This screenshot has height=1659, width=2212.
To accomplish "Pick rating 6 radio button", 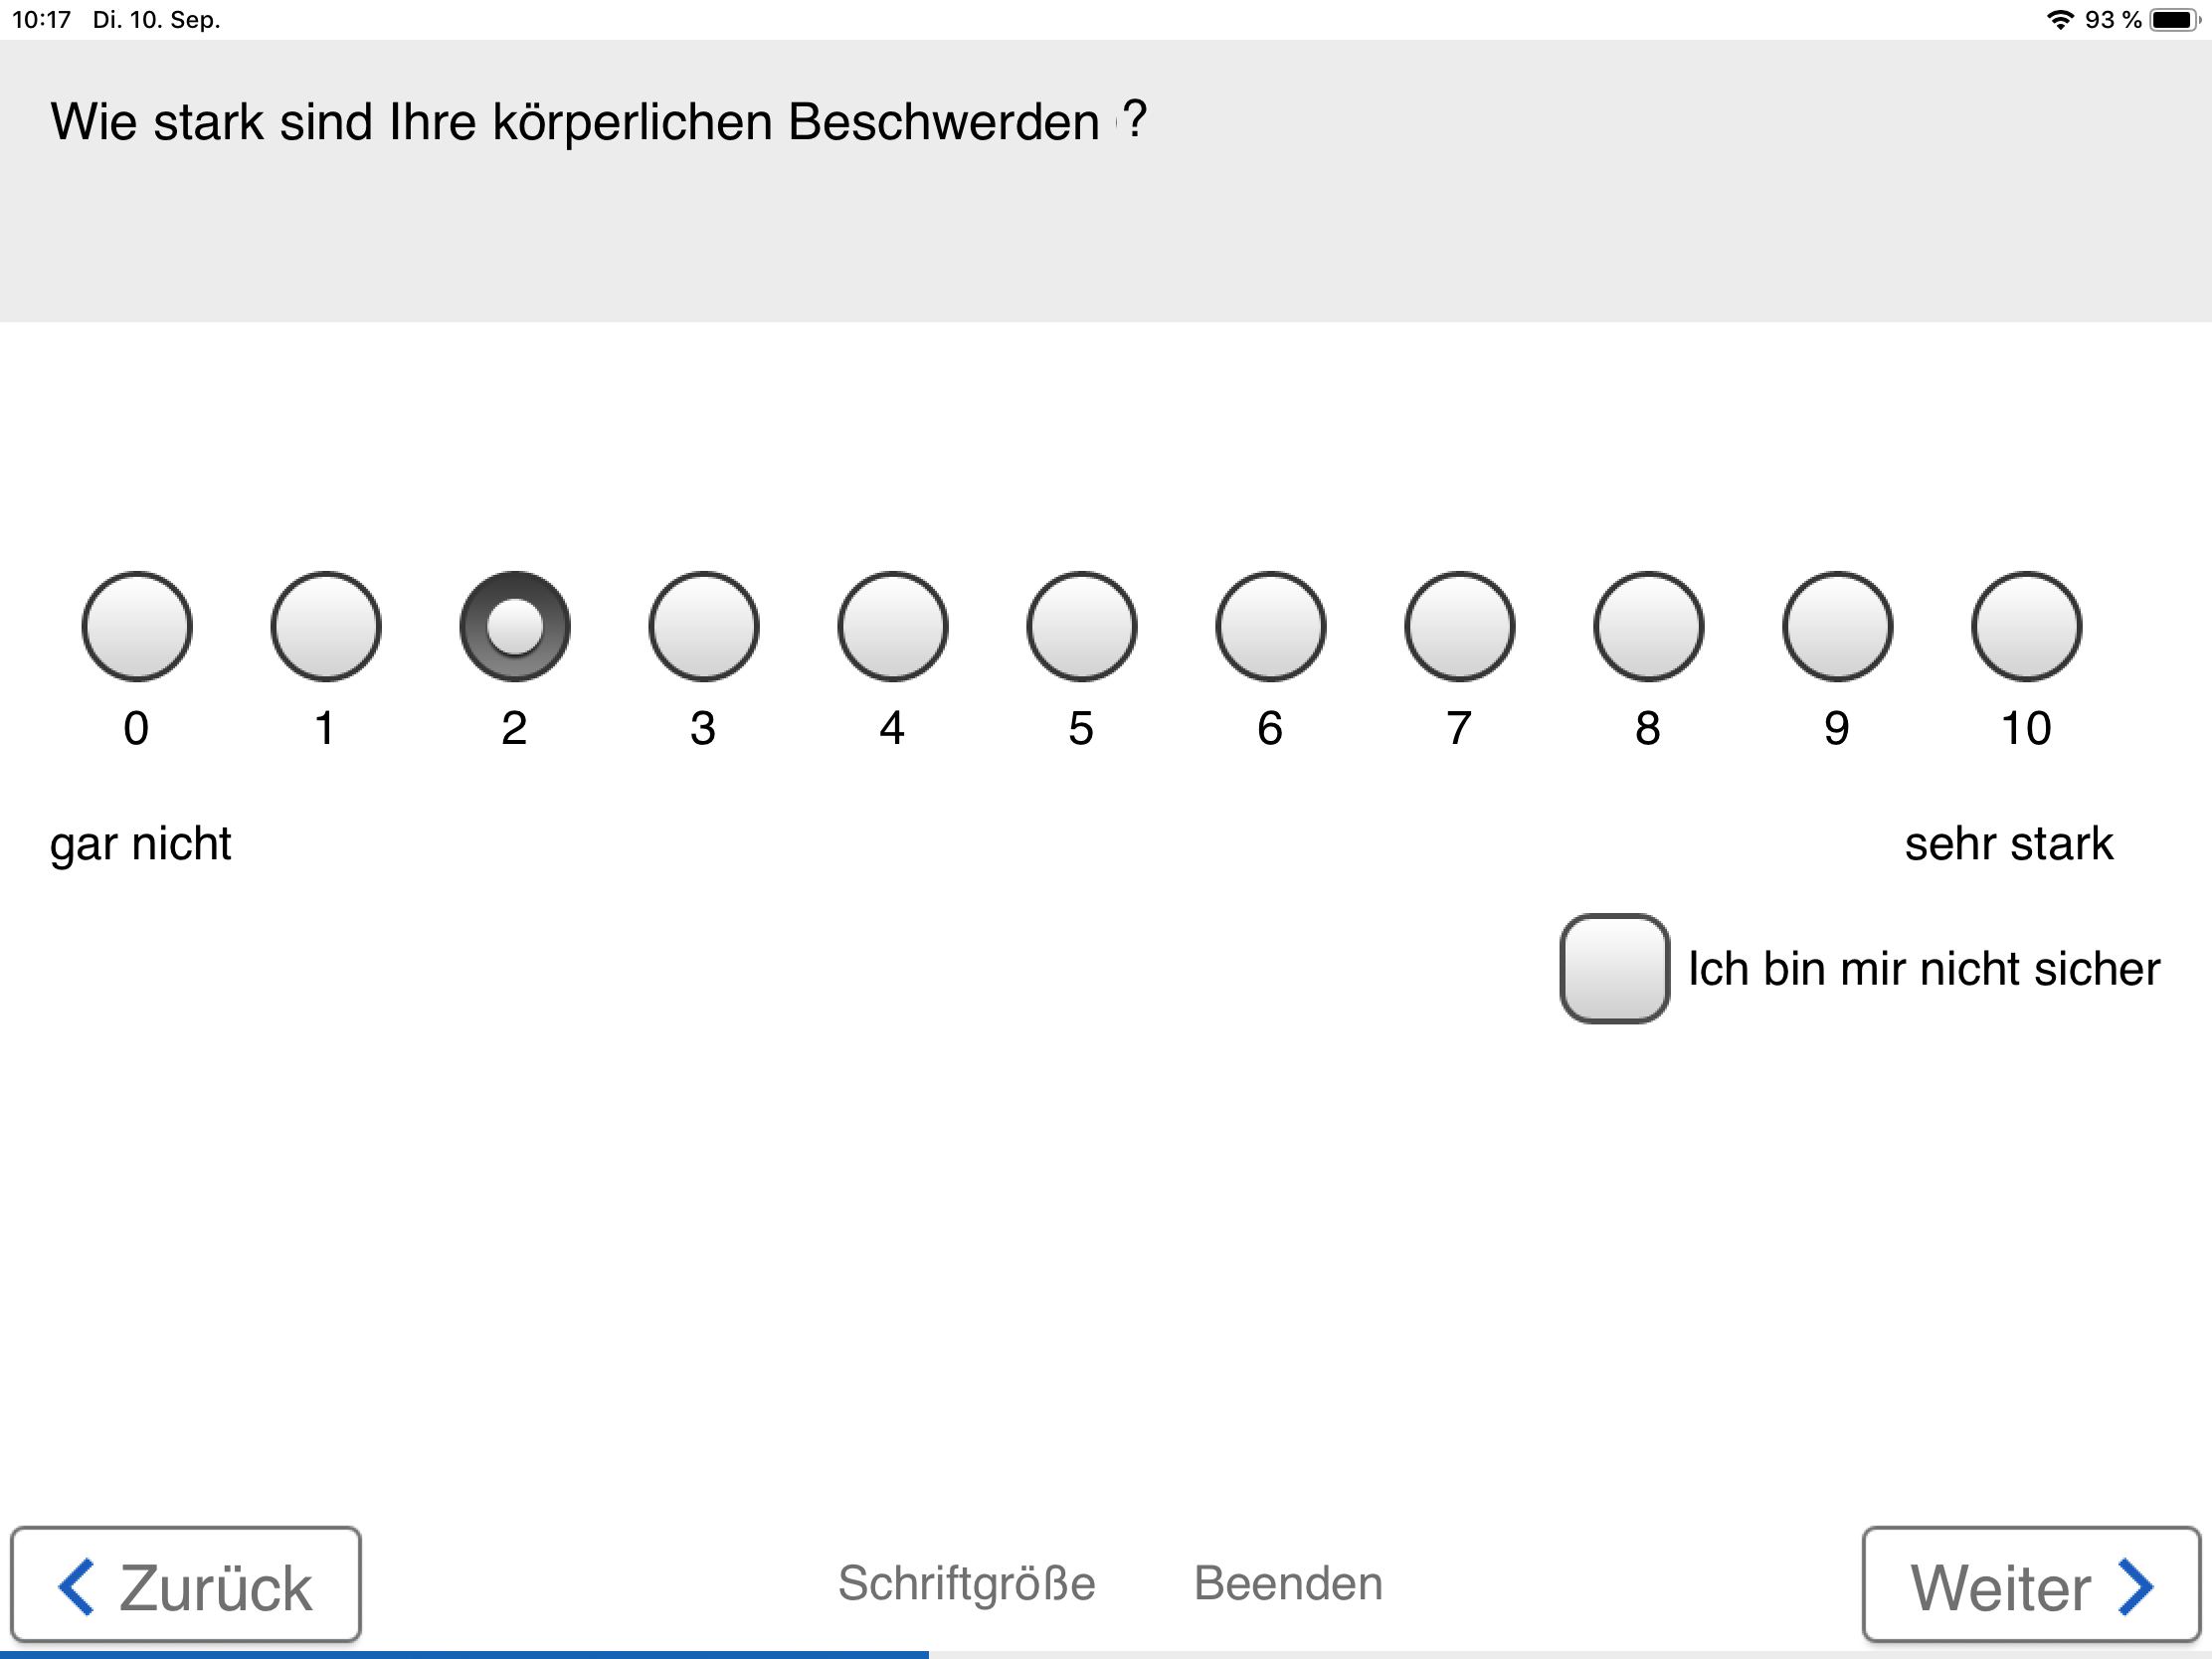I will 1271,627.
